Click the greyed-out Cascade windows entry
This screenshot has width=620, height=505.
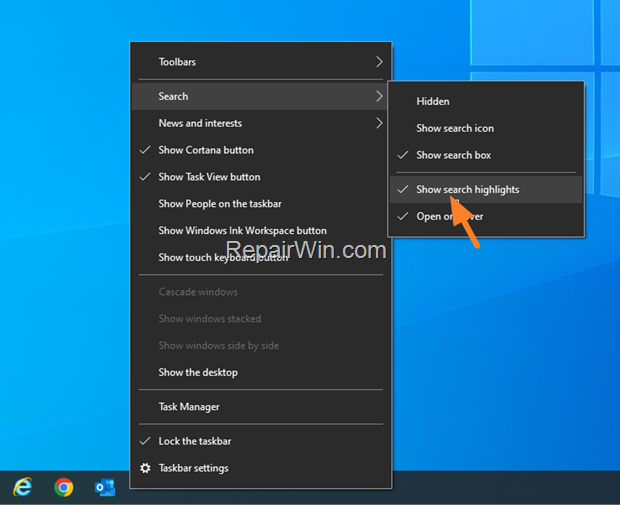click(261, 292)
